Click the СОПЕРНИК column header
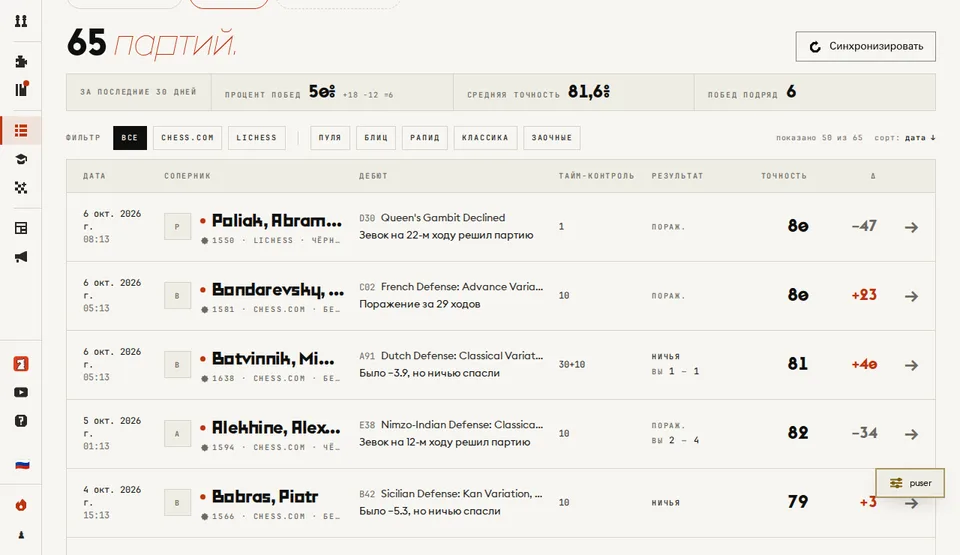 [x=187, y=176]
